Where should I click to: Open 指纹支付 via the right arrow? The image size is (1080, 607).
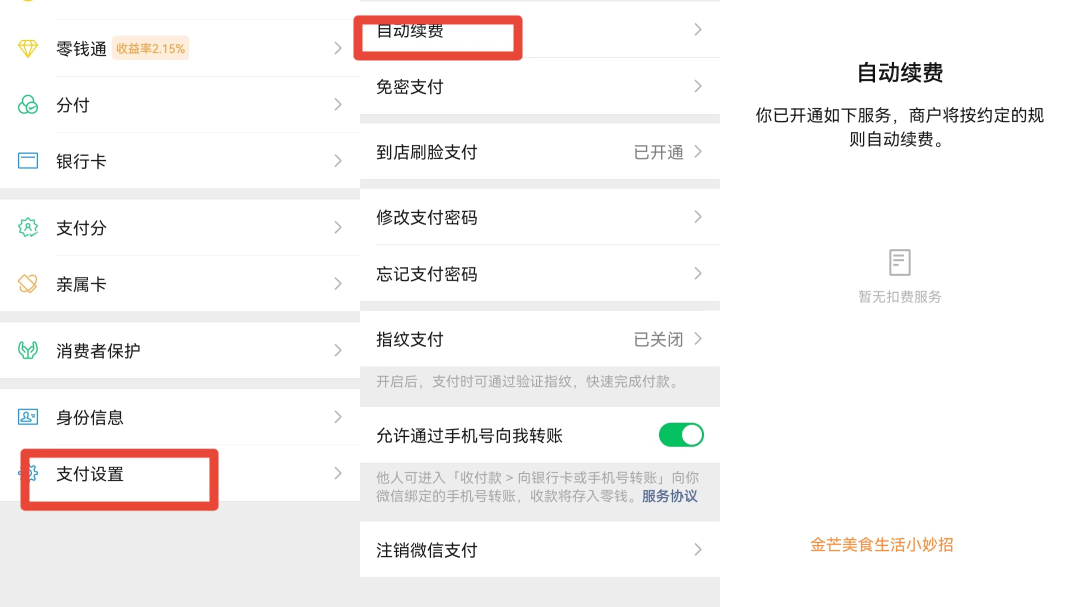[x=698, y=339]
